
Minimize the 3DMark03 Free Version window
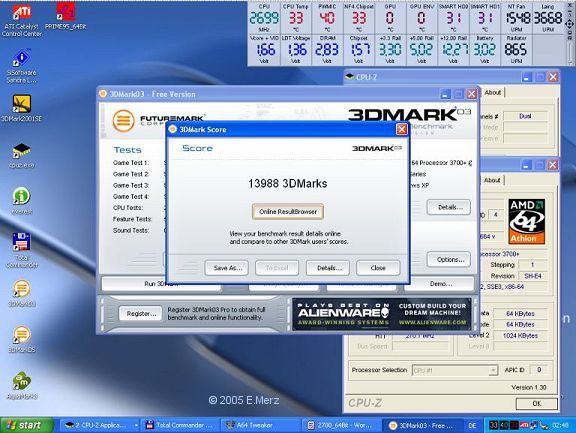click(x=445, y=94)
